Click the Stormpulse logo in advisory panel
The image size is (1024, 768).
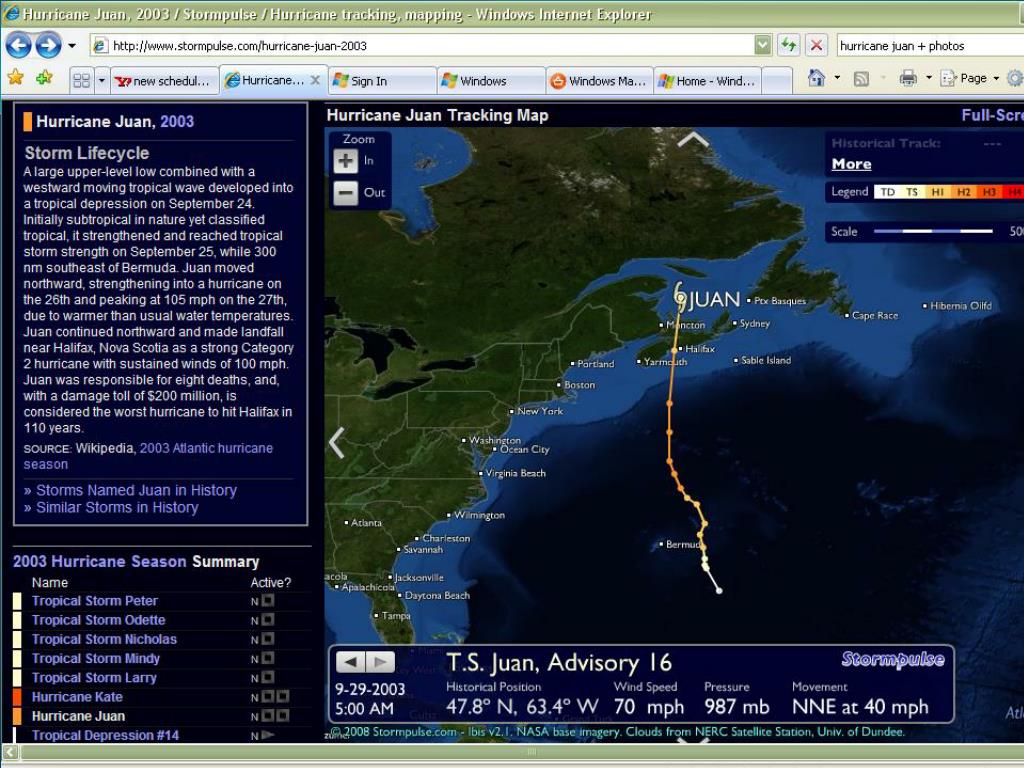coord(893,659)
